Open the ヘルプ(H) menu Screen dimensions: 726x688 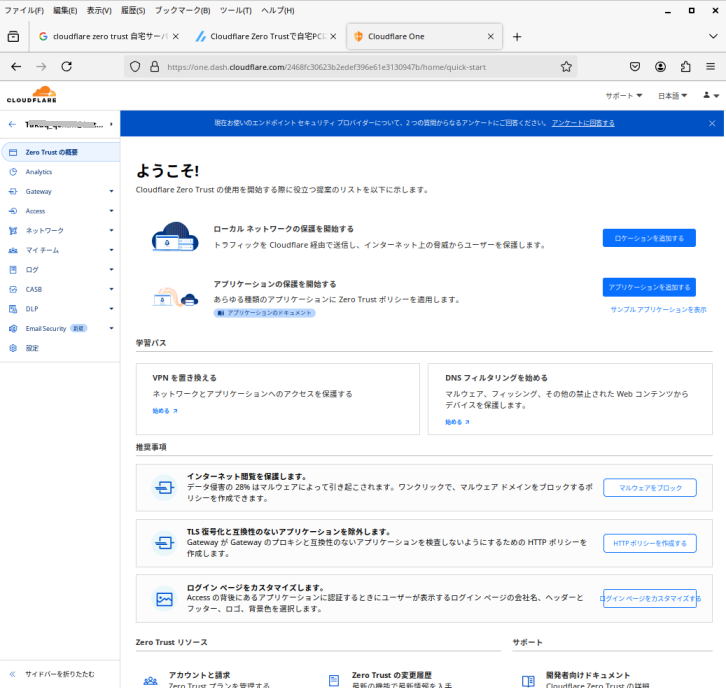[277, 10]
